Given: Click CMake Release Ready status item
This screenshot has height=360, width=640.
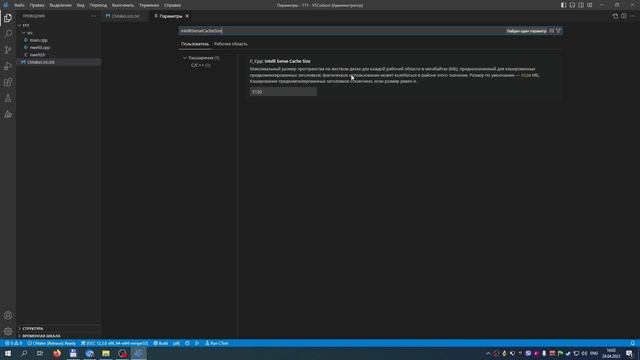Looking at the screenshot, I should [51, 343].
